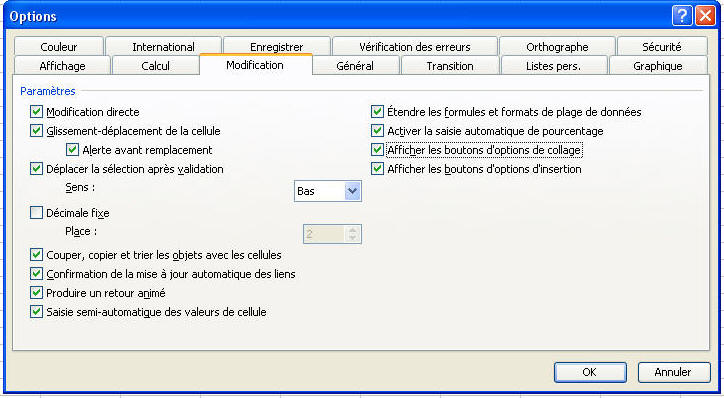This screenshot has height=398, width=724.
Task: Open the Vérification des erreurs tab
Action: point(415,47)
